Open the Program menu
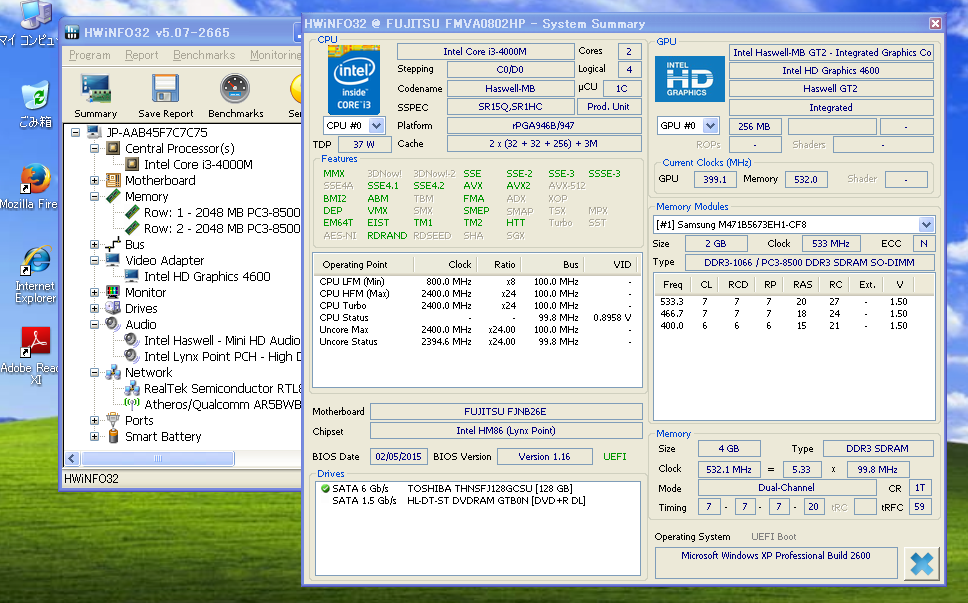The image size is (968, 603). (90, 55)
